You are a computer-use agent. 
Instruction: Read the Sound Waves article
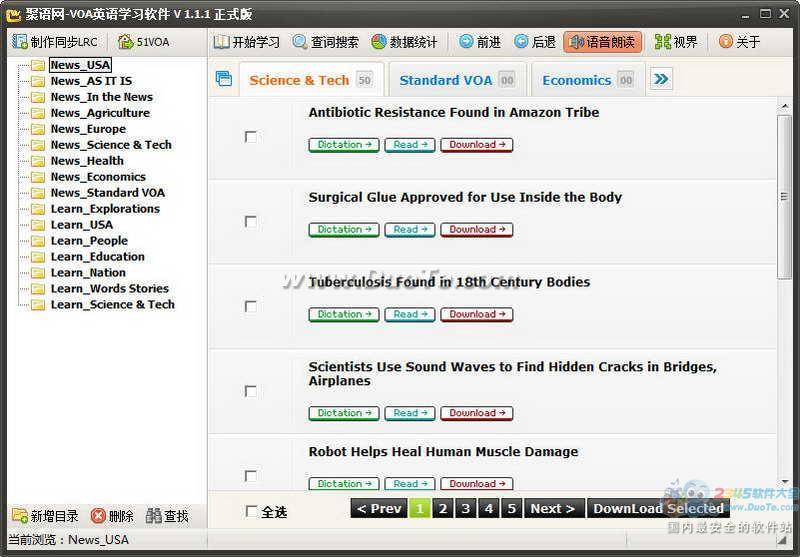410,413
